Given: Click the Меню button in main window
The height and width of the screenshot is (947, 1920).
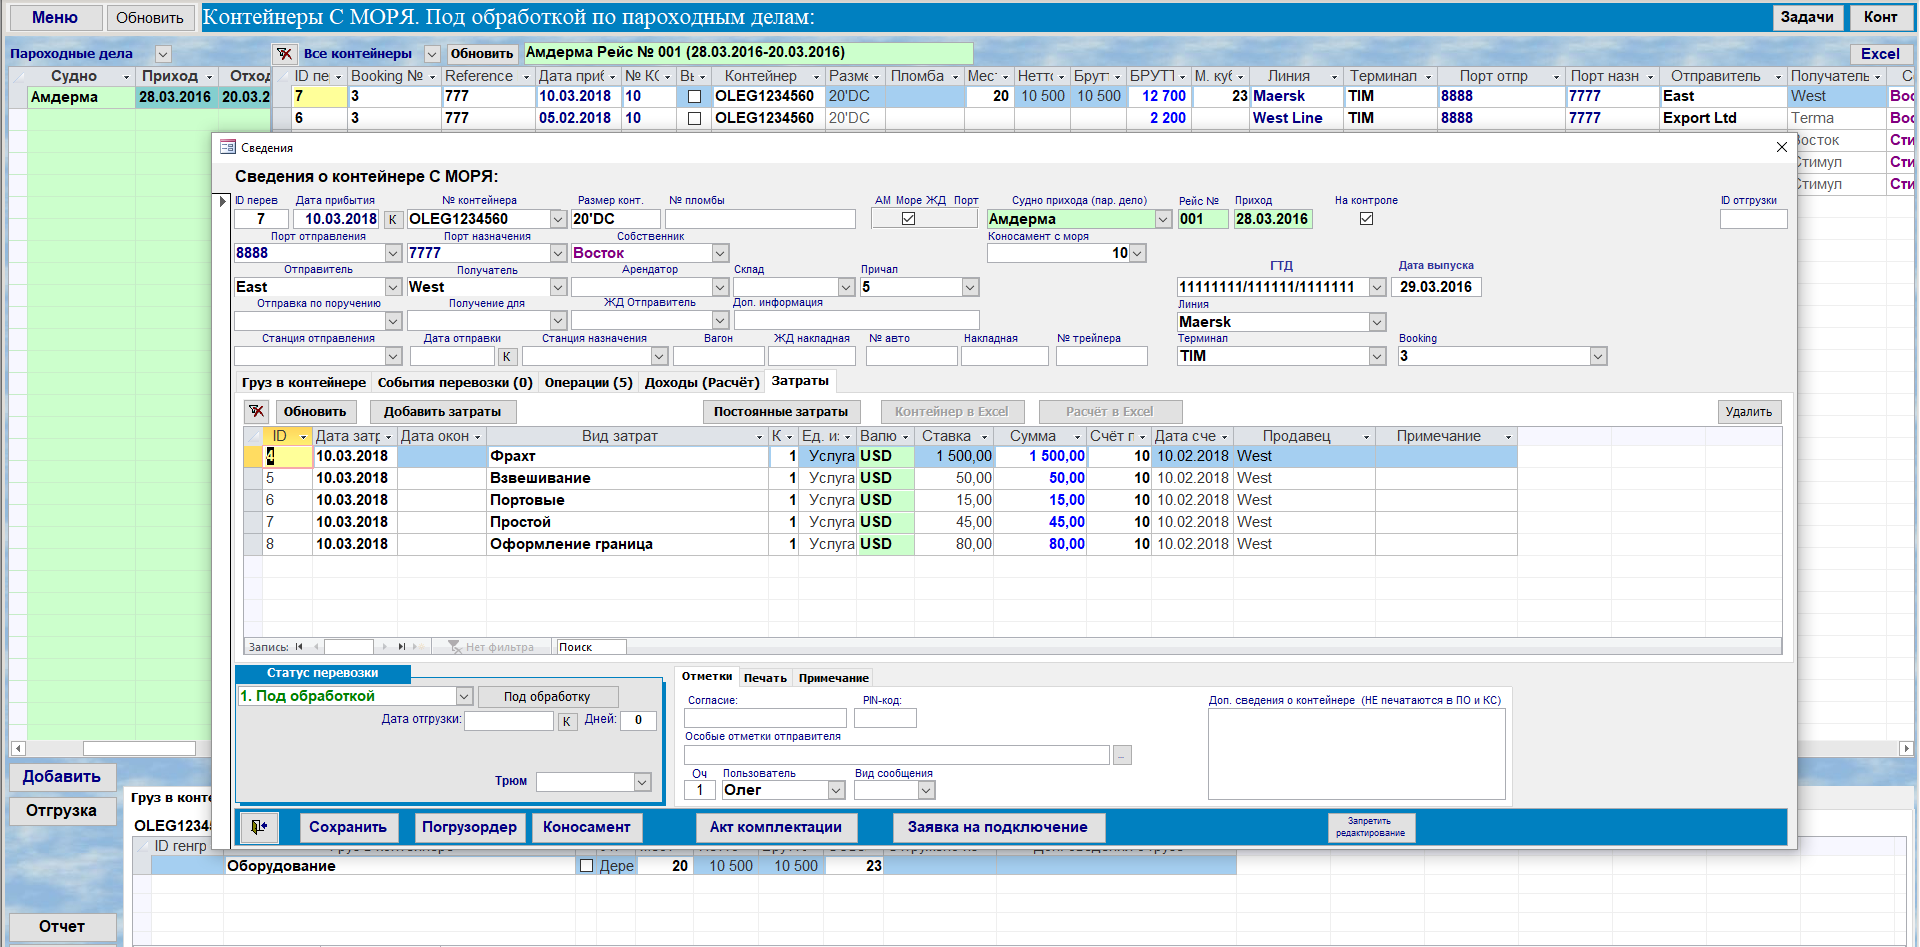Looking at the screenshot, I should [54, 17].
